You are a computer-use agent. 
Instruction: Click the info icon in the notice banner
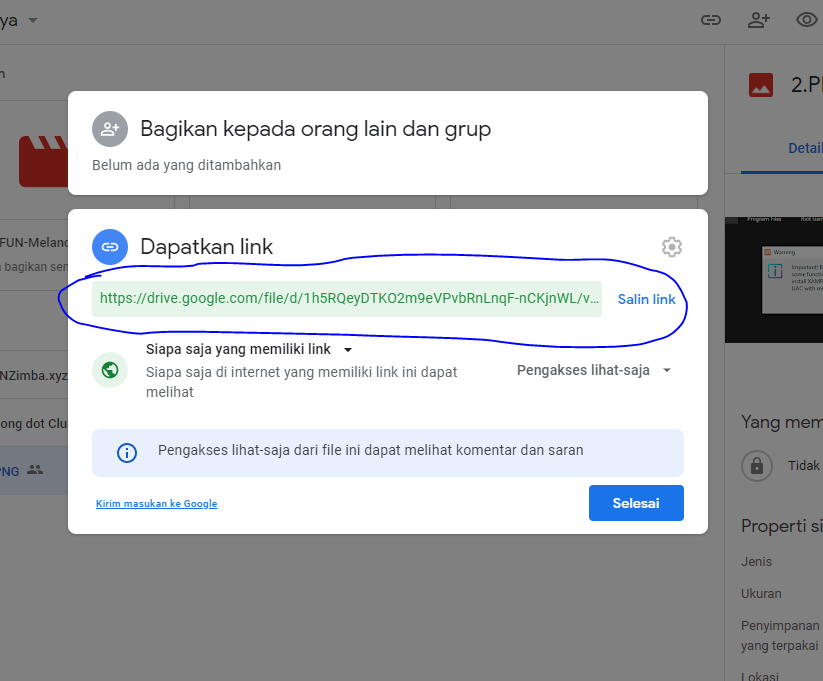click(126, 452)
